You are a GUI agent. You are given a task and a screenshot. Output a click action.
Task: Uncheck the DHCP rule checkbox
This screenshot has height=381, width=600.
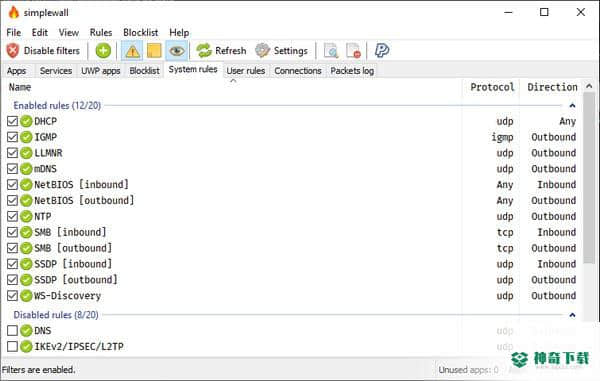coord(12,121)
